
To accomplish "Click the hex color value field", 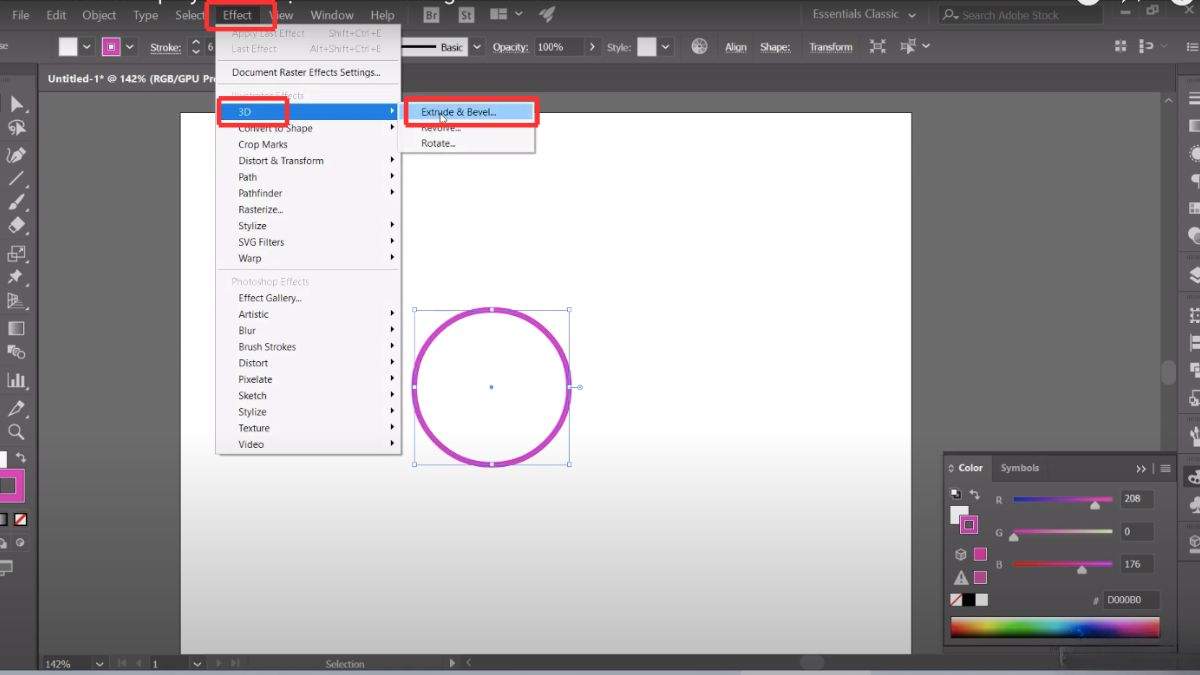I will (1131, 600).
